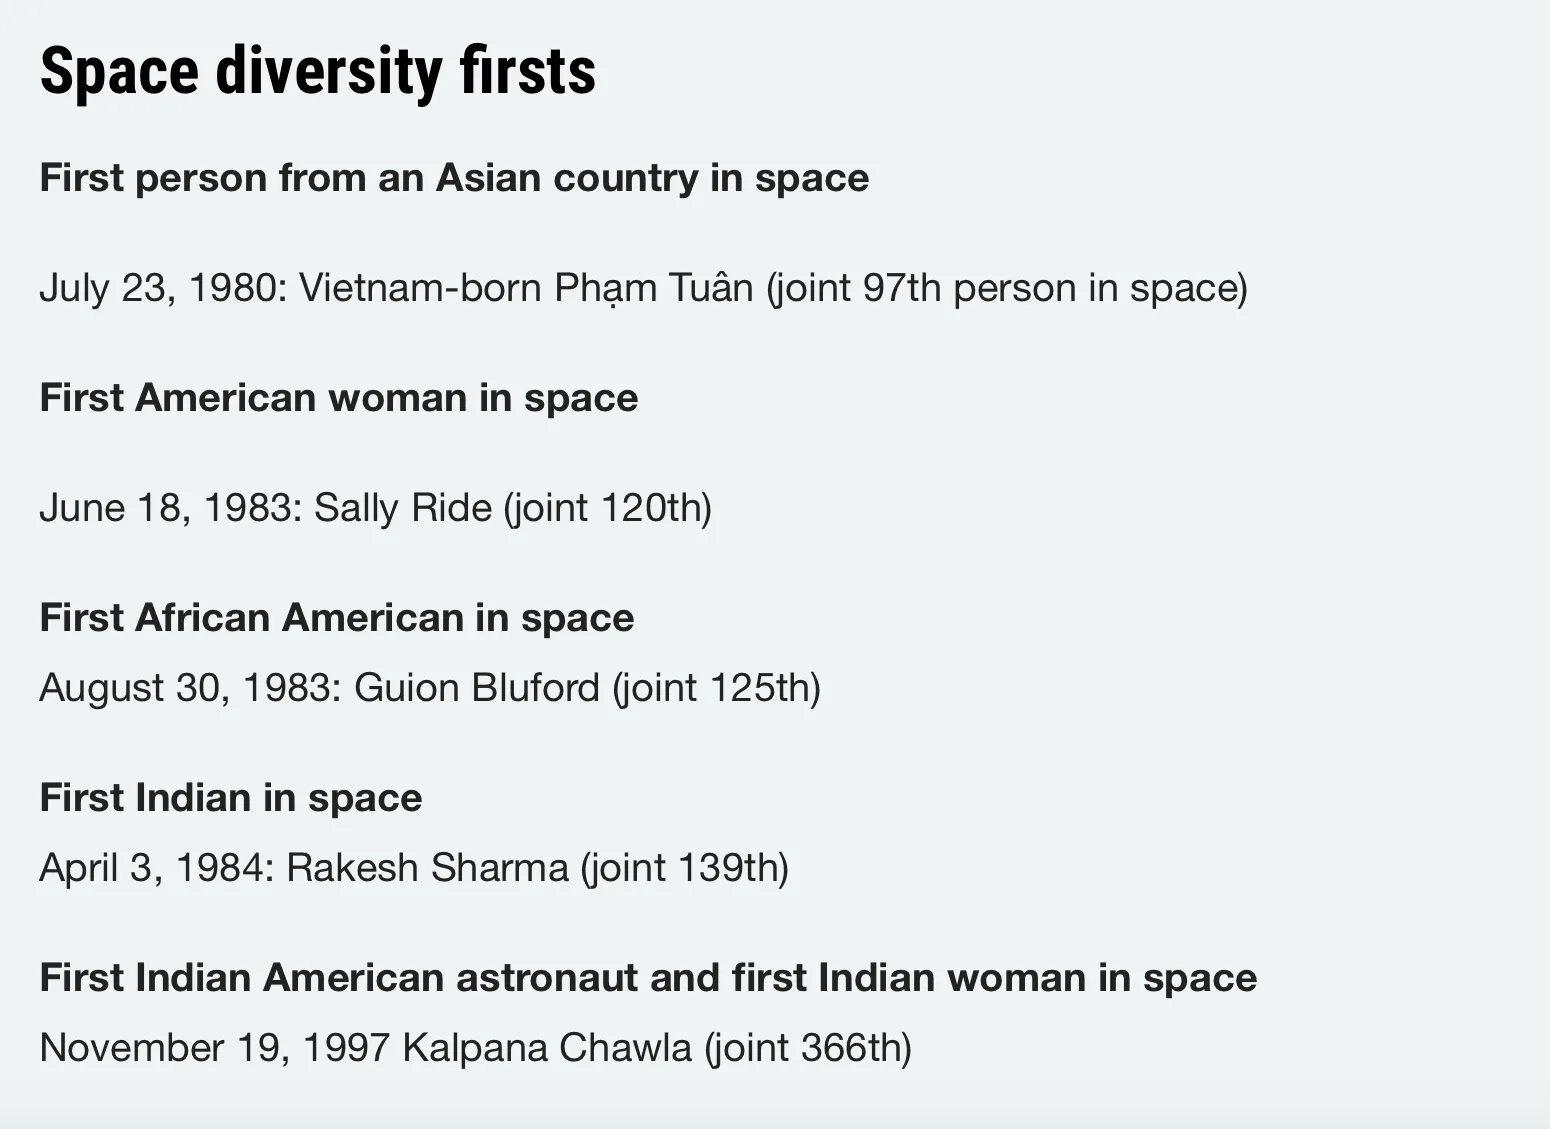The image size is (1550, 1129).
Task: Click the name Phạm Tuân
Action: tap(653, 288)
